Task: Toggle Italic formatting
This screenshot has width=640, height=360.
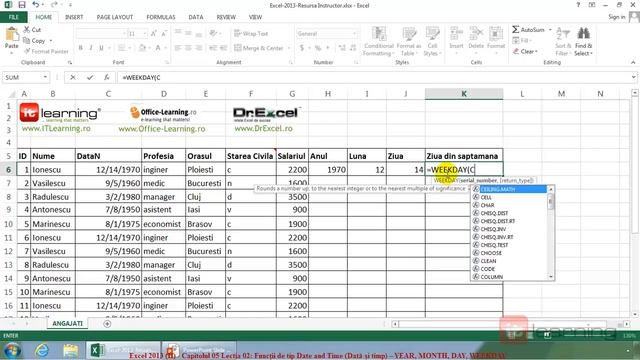Action: click(x=91, y=48)
